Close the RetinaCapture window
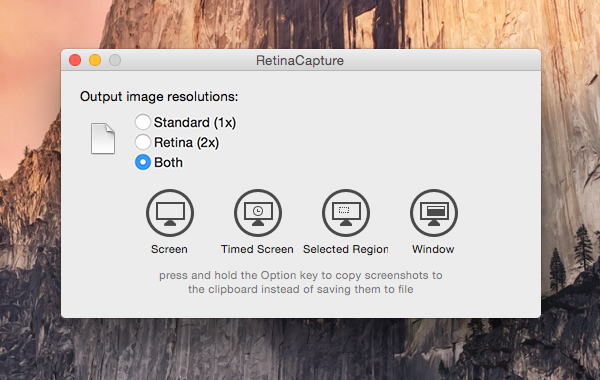Image resolution: width=600 pixels, height=380 pixels. (x=75, y=60)
